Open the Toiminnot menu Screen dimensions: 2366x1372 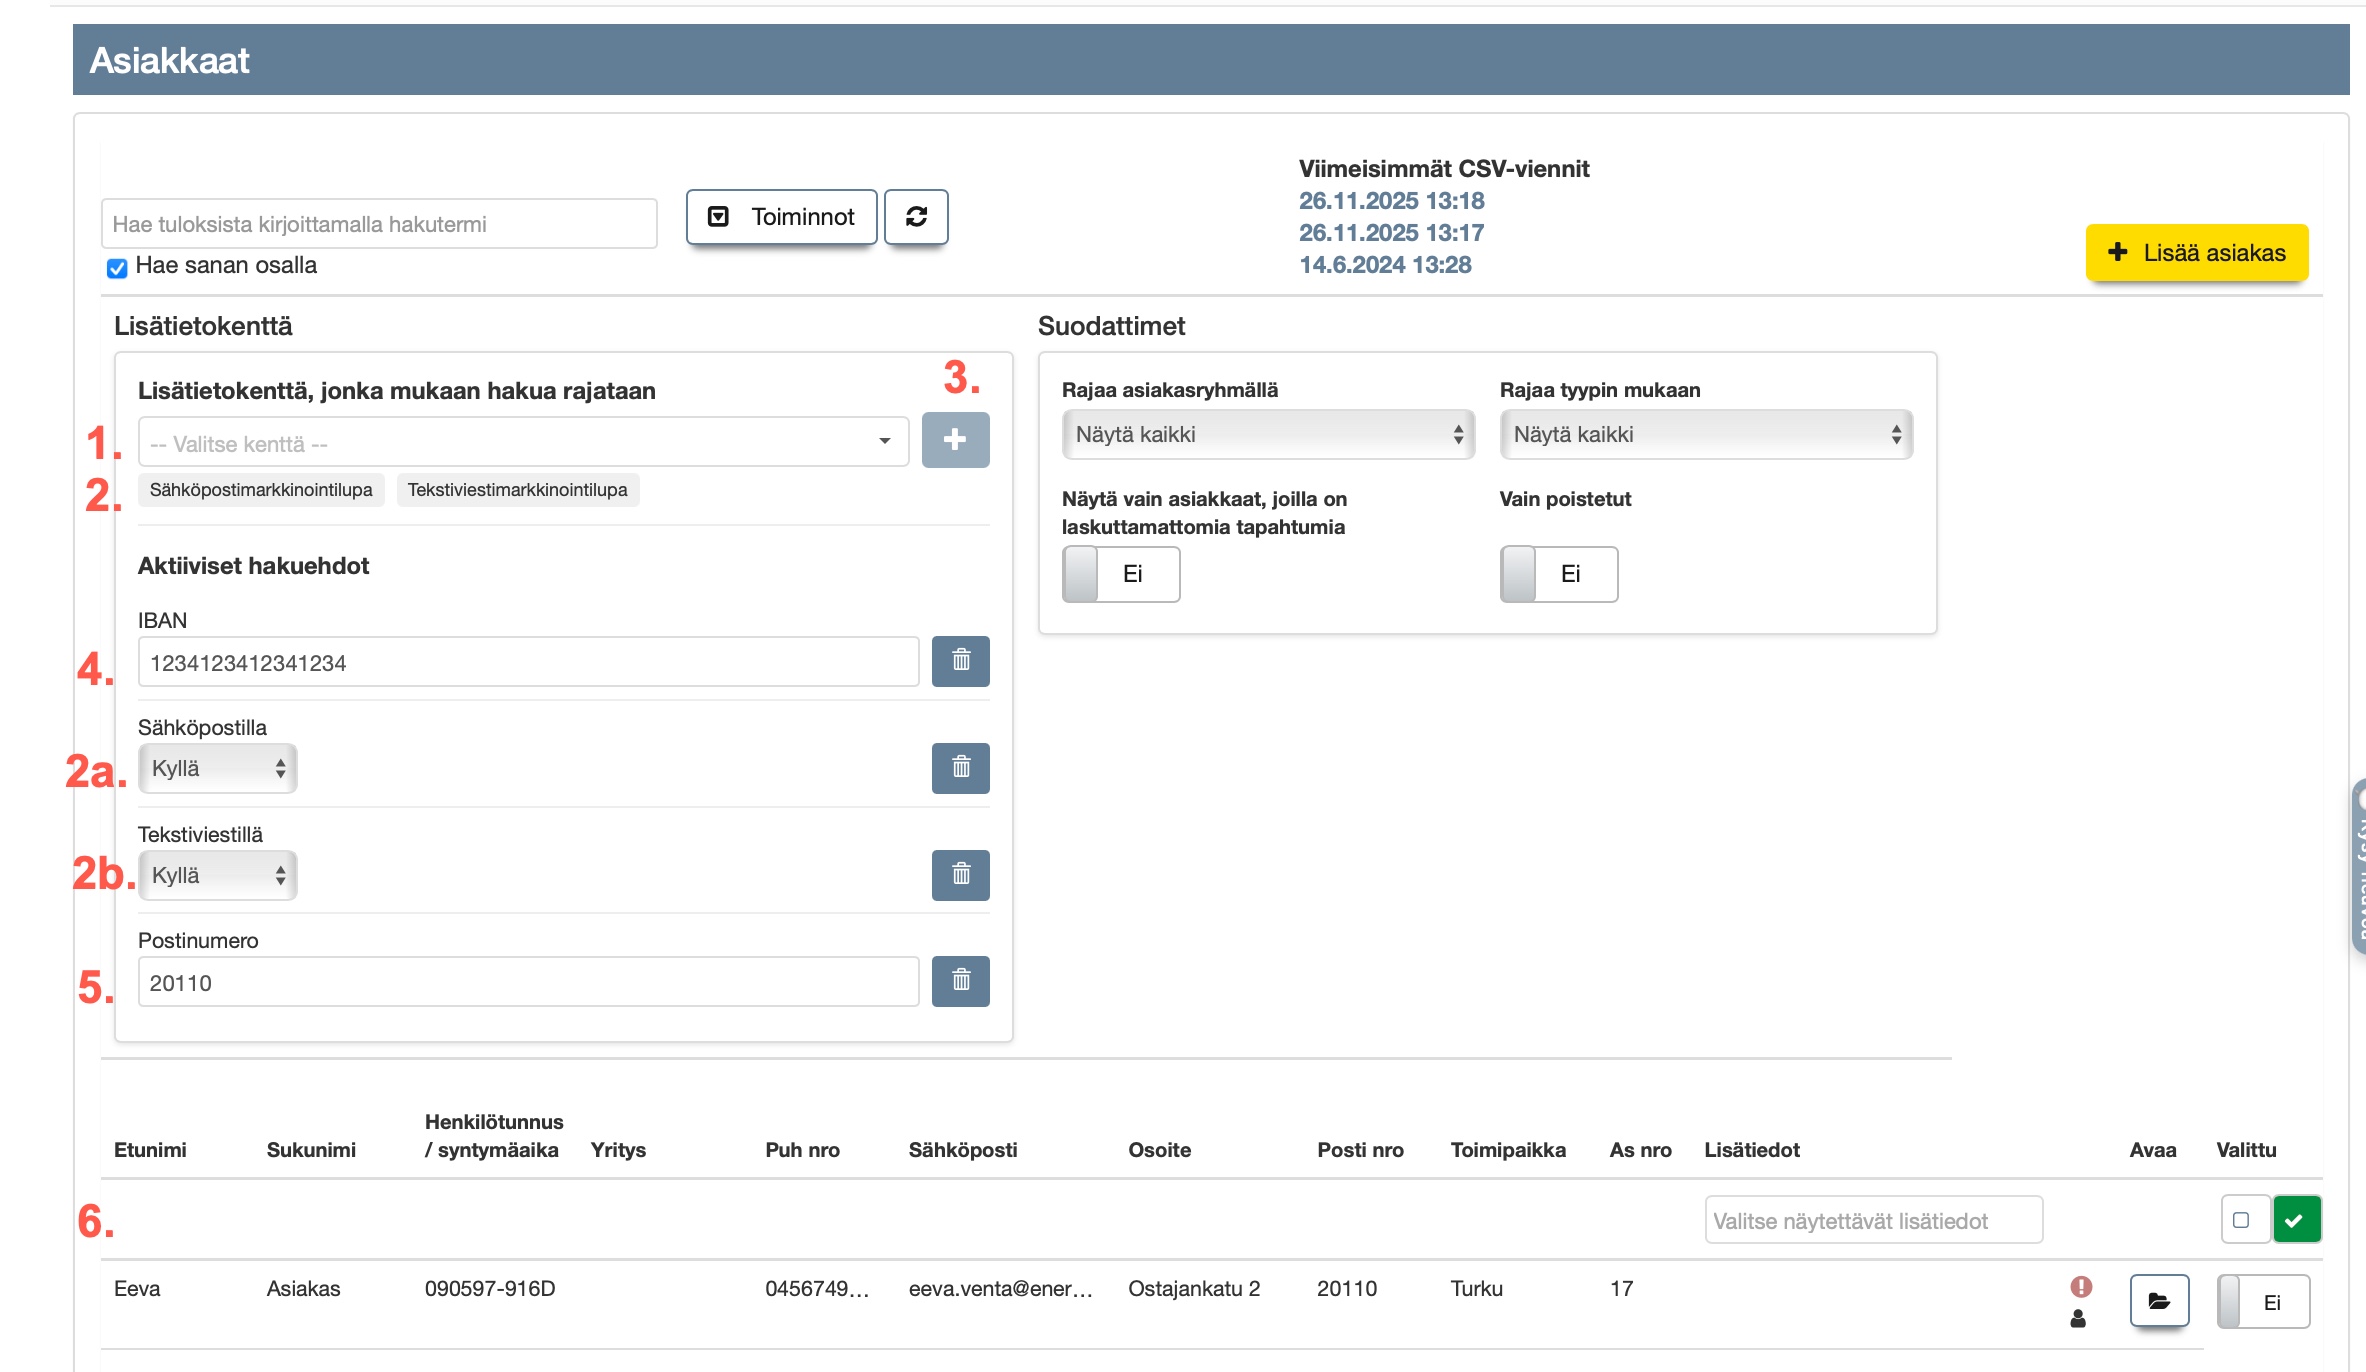point(781,217)
